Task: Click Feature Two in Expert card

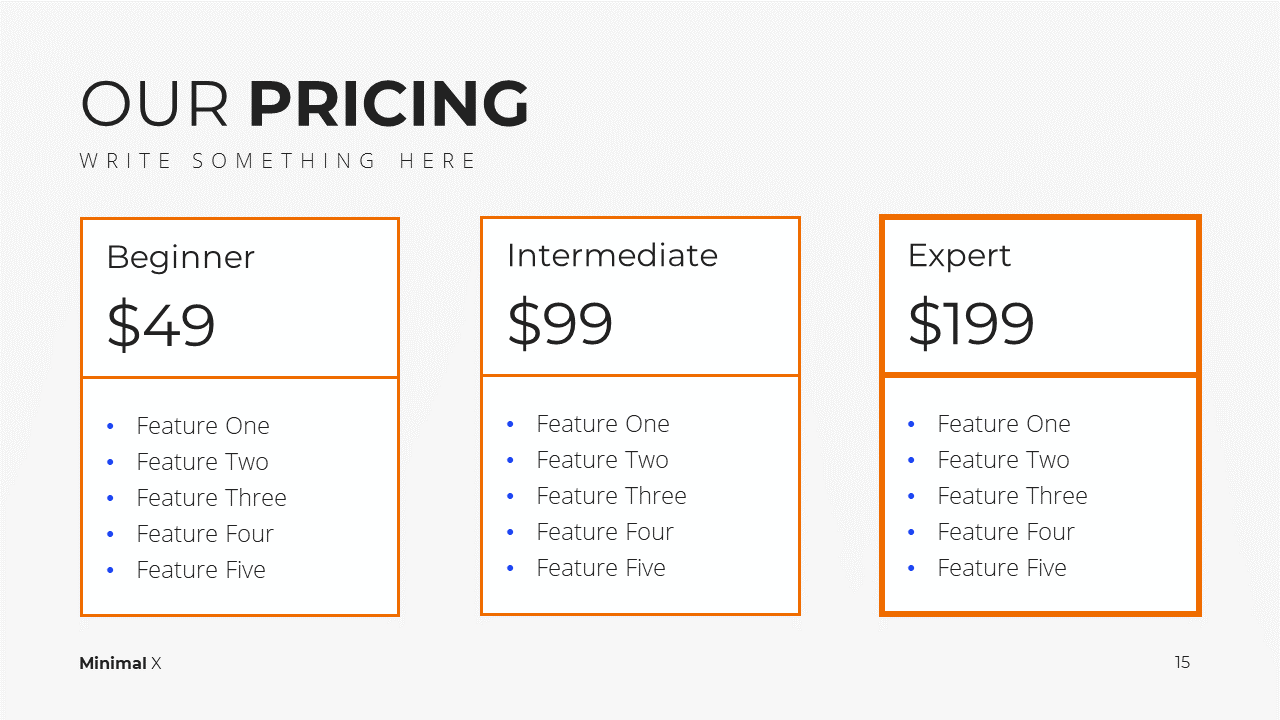Action: 1003,460
